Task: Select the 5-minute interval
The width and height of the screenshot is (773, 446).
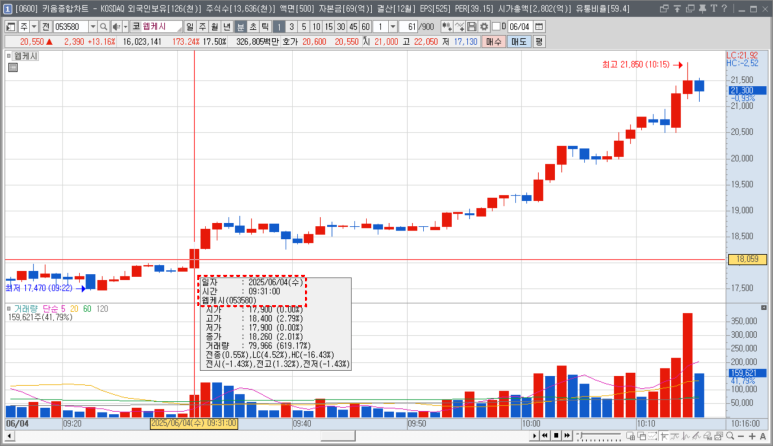Action: (304, 27)
